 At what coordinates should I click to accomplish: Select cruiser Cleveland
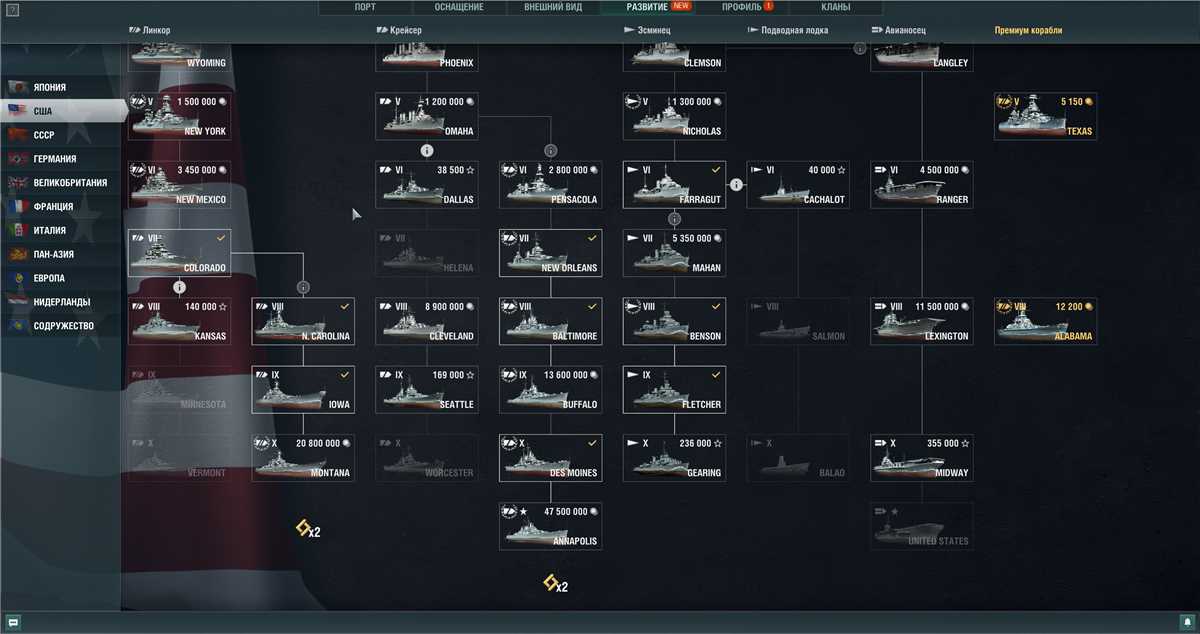coord(427,321)
